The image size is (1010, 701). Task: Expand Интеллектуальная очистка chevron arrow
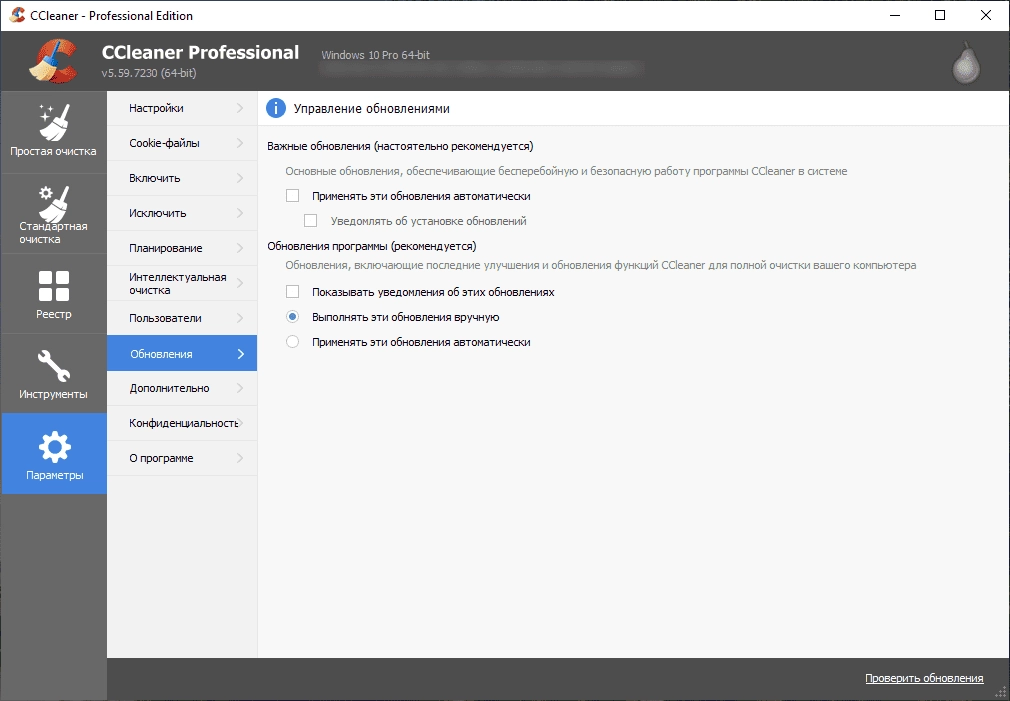click(x=240, y=283)
